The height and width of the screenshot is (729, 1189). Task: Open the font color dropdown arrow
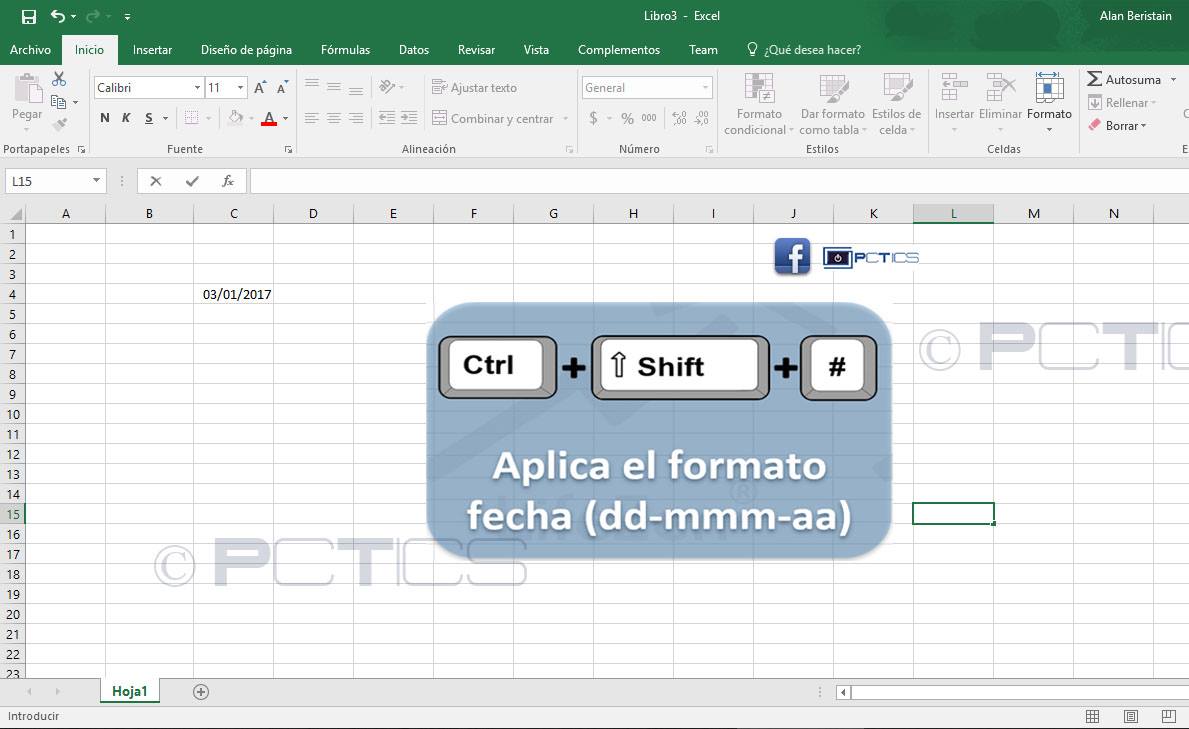tap(286, 118)
